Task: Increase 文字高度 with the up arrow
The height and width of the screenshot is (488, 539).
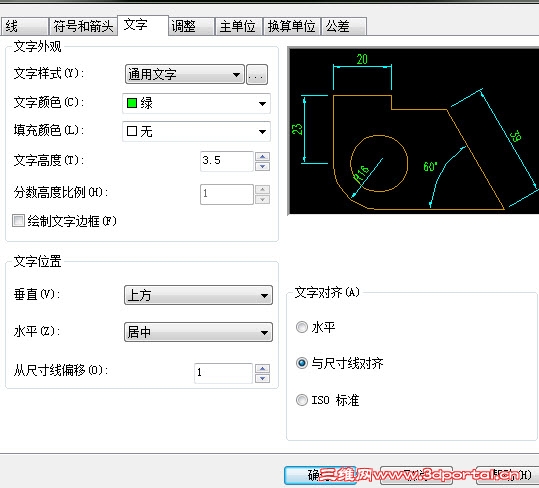Action: click(x=263, y=157)
